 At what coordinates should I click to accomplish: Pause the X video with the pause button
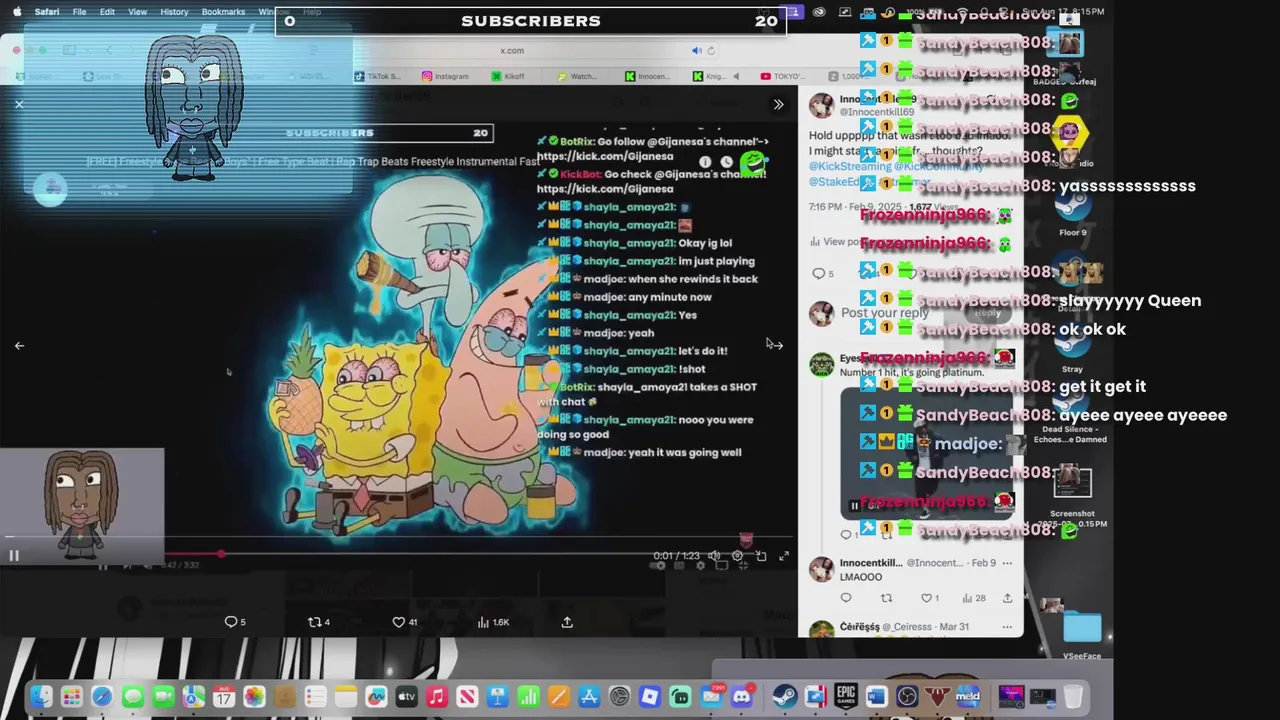point(14,556)
